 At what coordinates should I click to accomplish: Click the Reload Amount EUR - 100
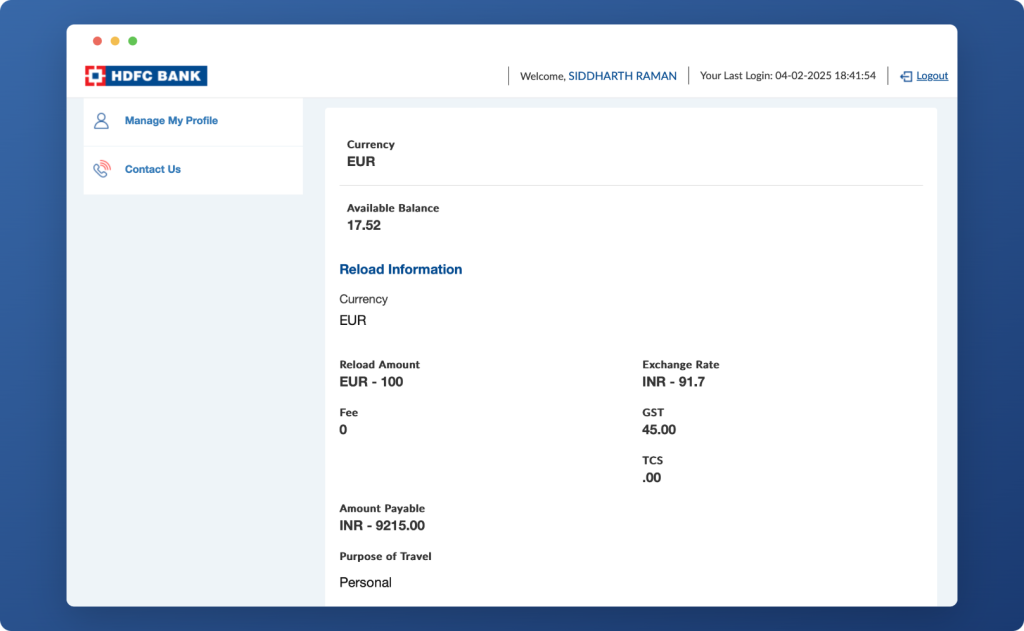tap(371, 381)
